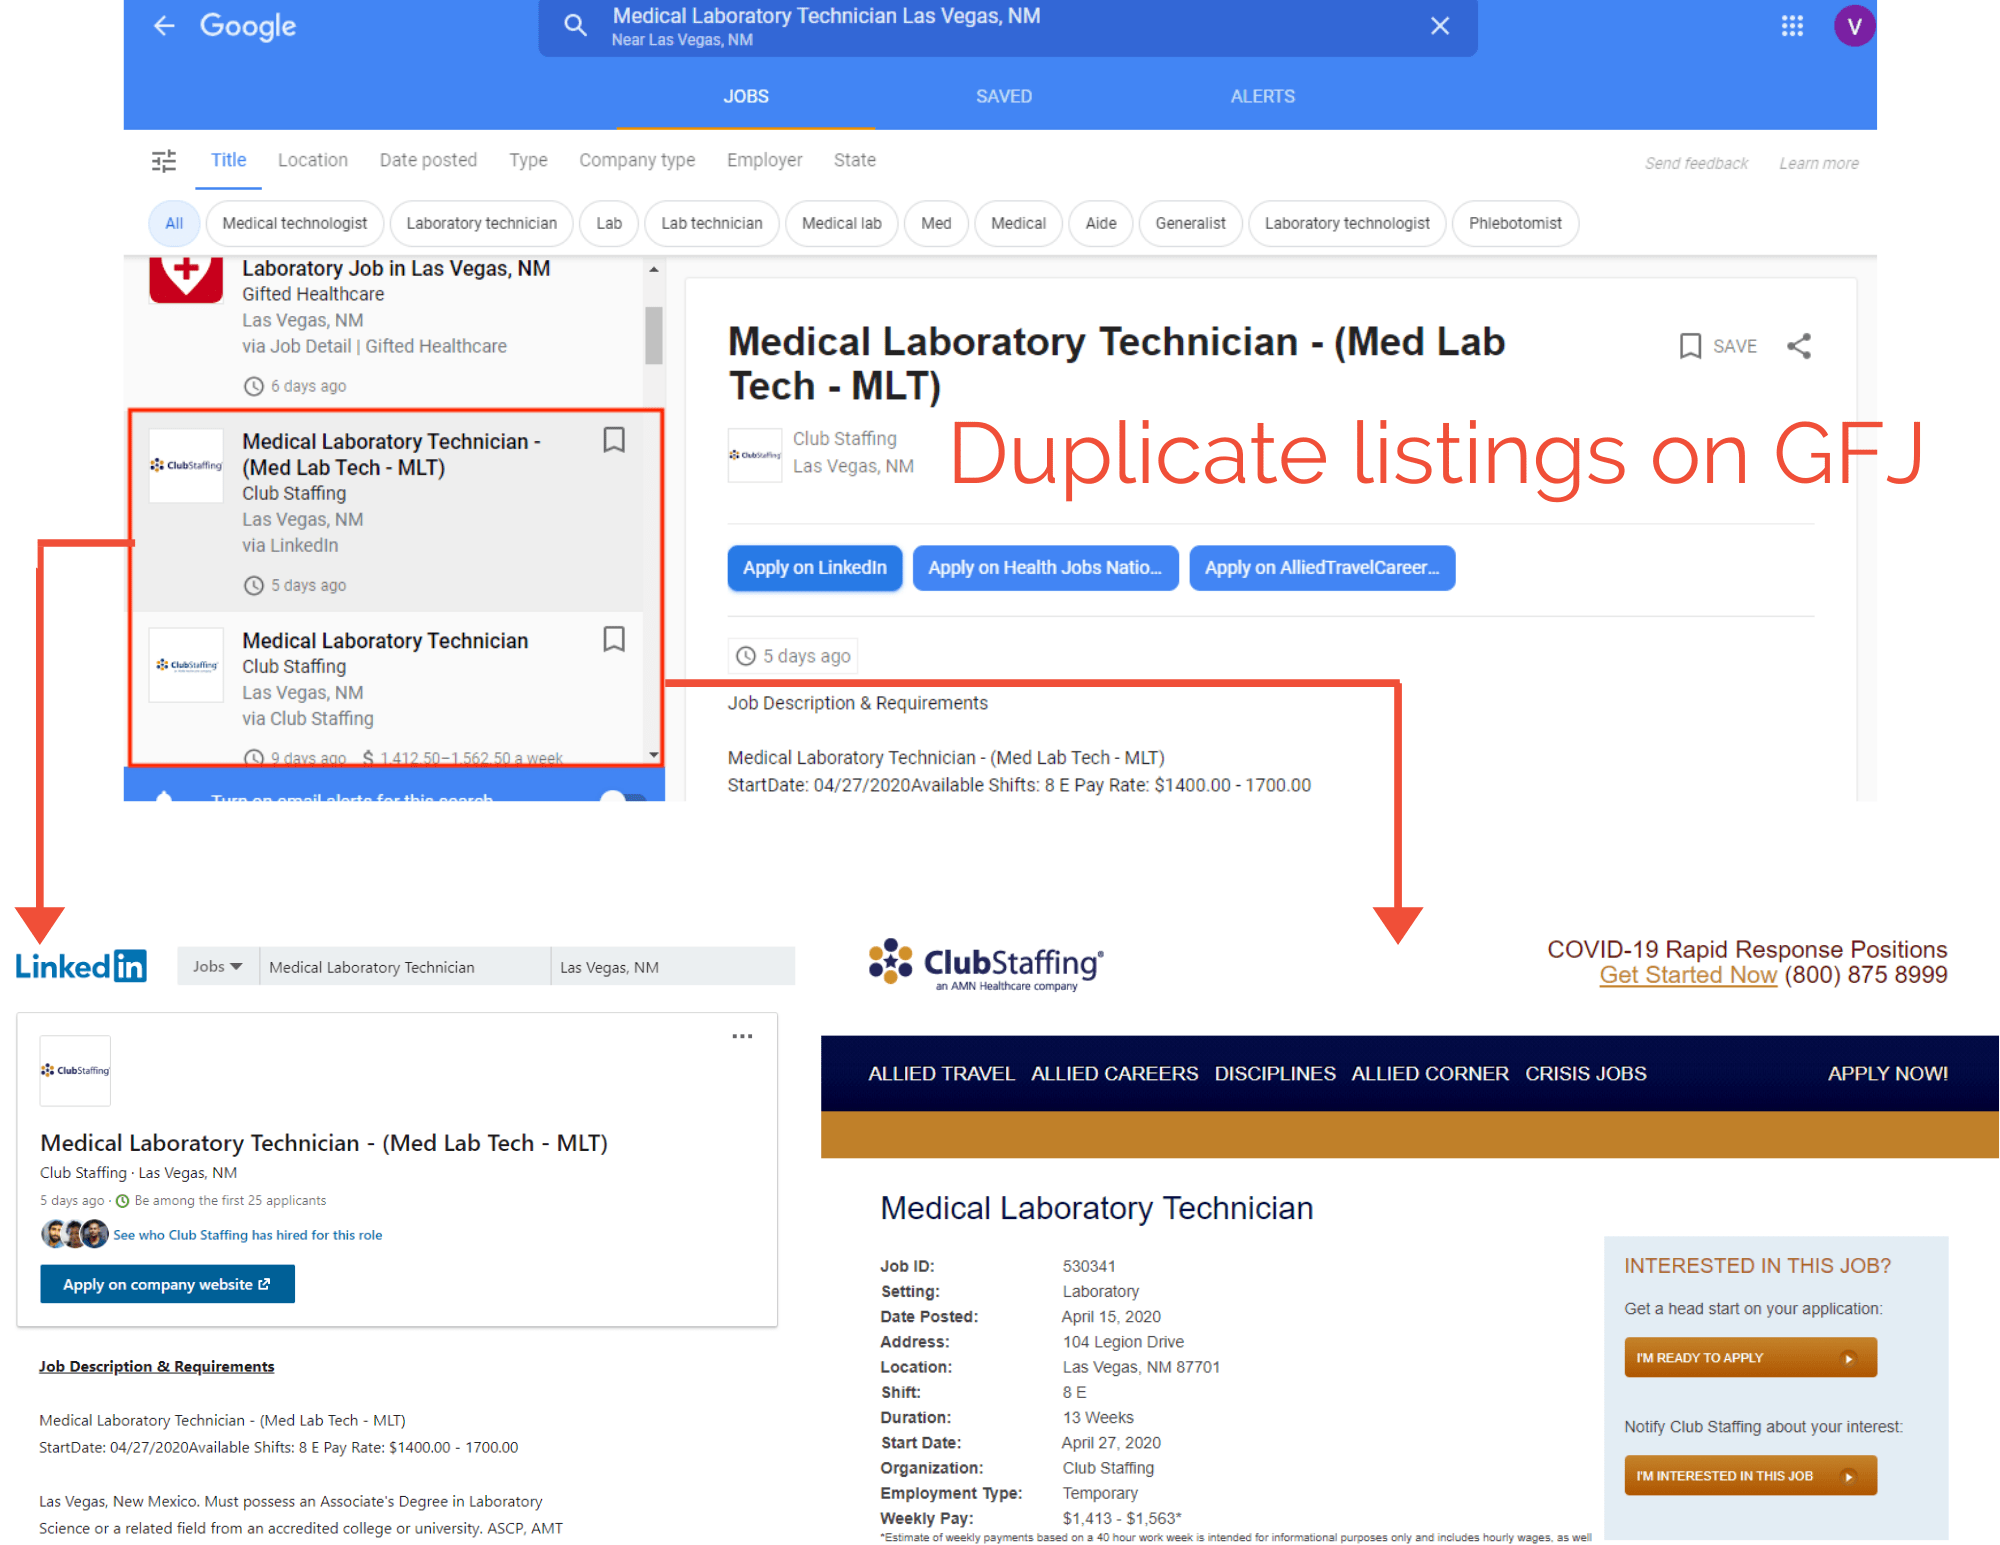The image size is (2000, 1545).
Task: Click the search magnifier icon
Action: 575,26
